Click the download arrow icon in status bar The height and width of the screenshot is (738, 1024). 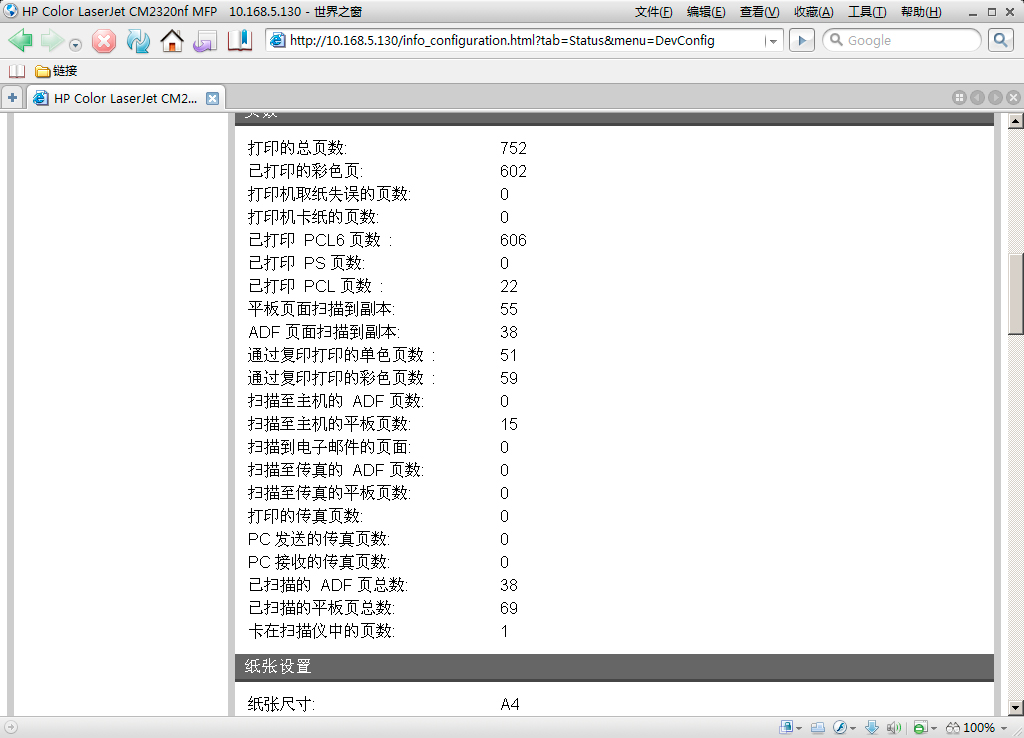(x=871, y=727)
